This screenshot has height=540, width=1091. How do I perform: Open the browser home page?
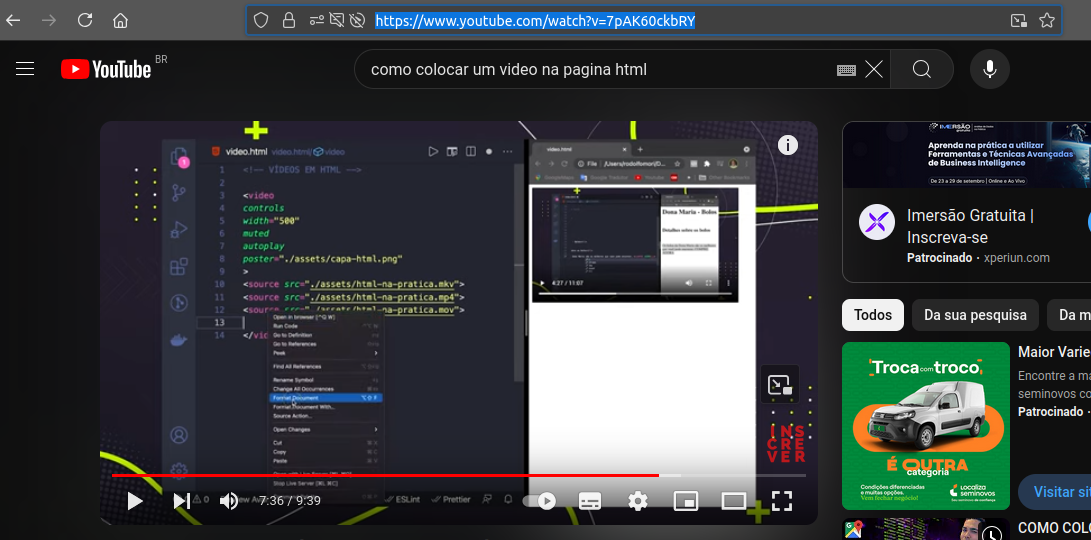tap(120, 20)
